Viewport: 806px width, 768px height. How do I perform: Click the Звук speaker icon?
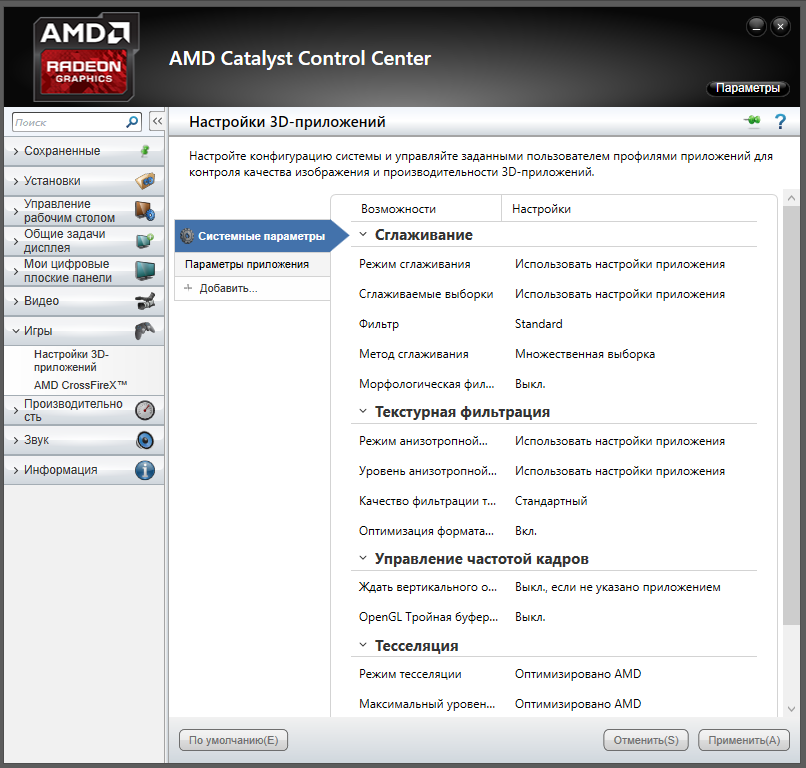point(145,440)
